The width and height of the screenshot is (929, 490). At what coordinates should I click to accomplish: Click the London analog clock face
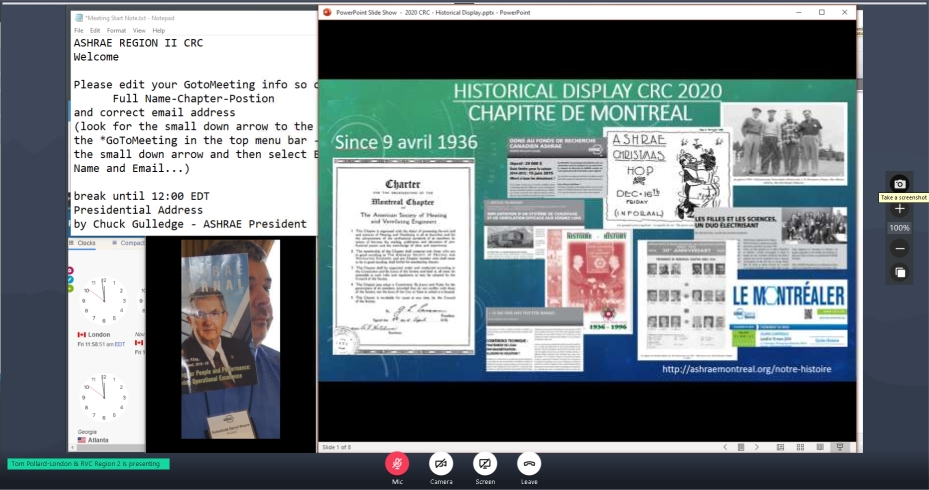coord(104,300)
